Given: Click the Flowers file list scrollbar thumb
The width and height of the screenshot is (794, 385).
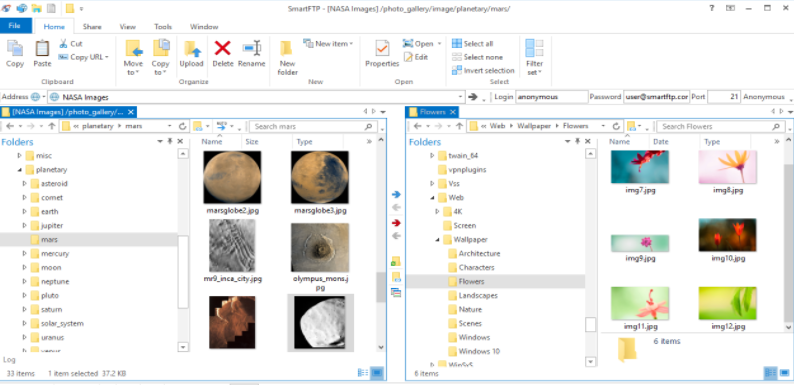Looking at the screenshot, I should tap(788, 243).
